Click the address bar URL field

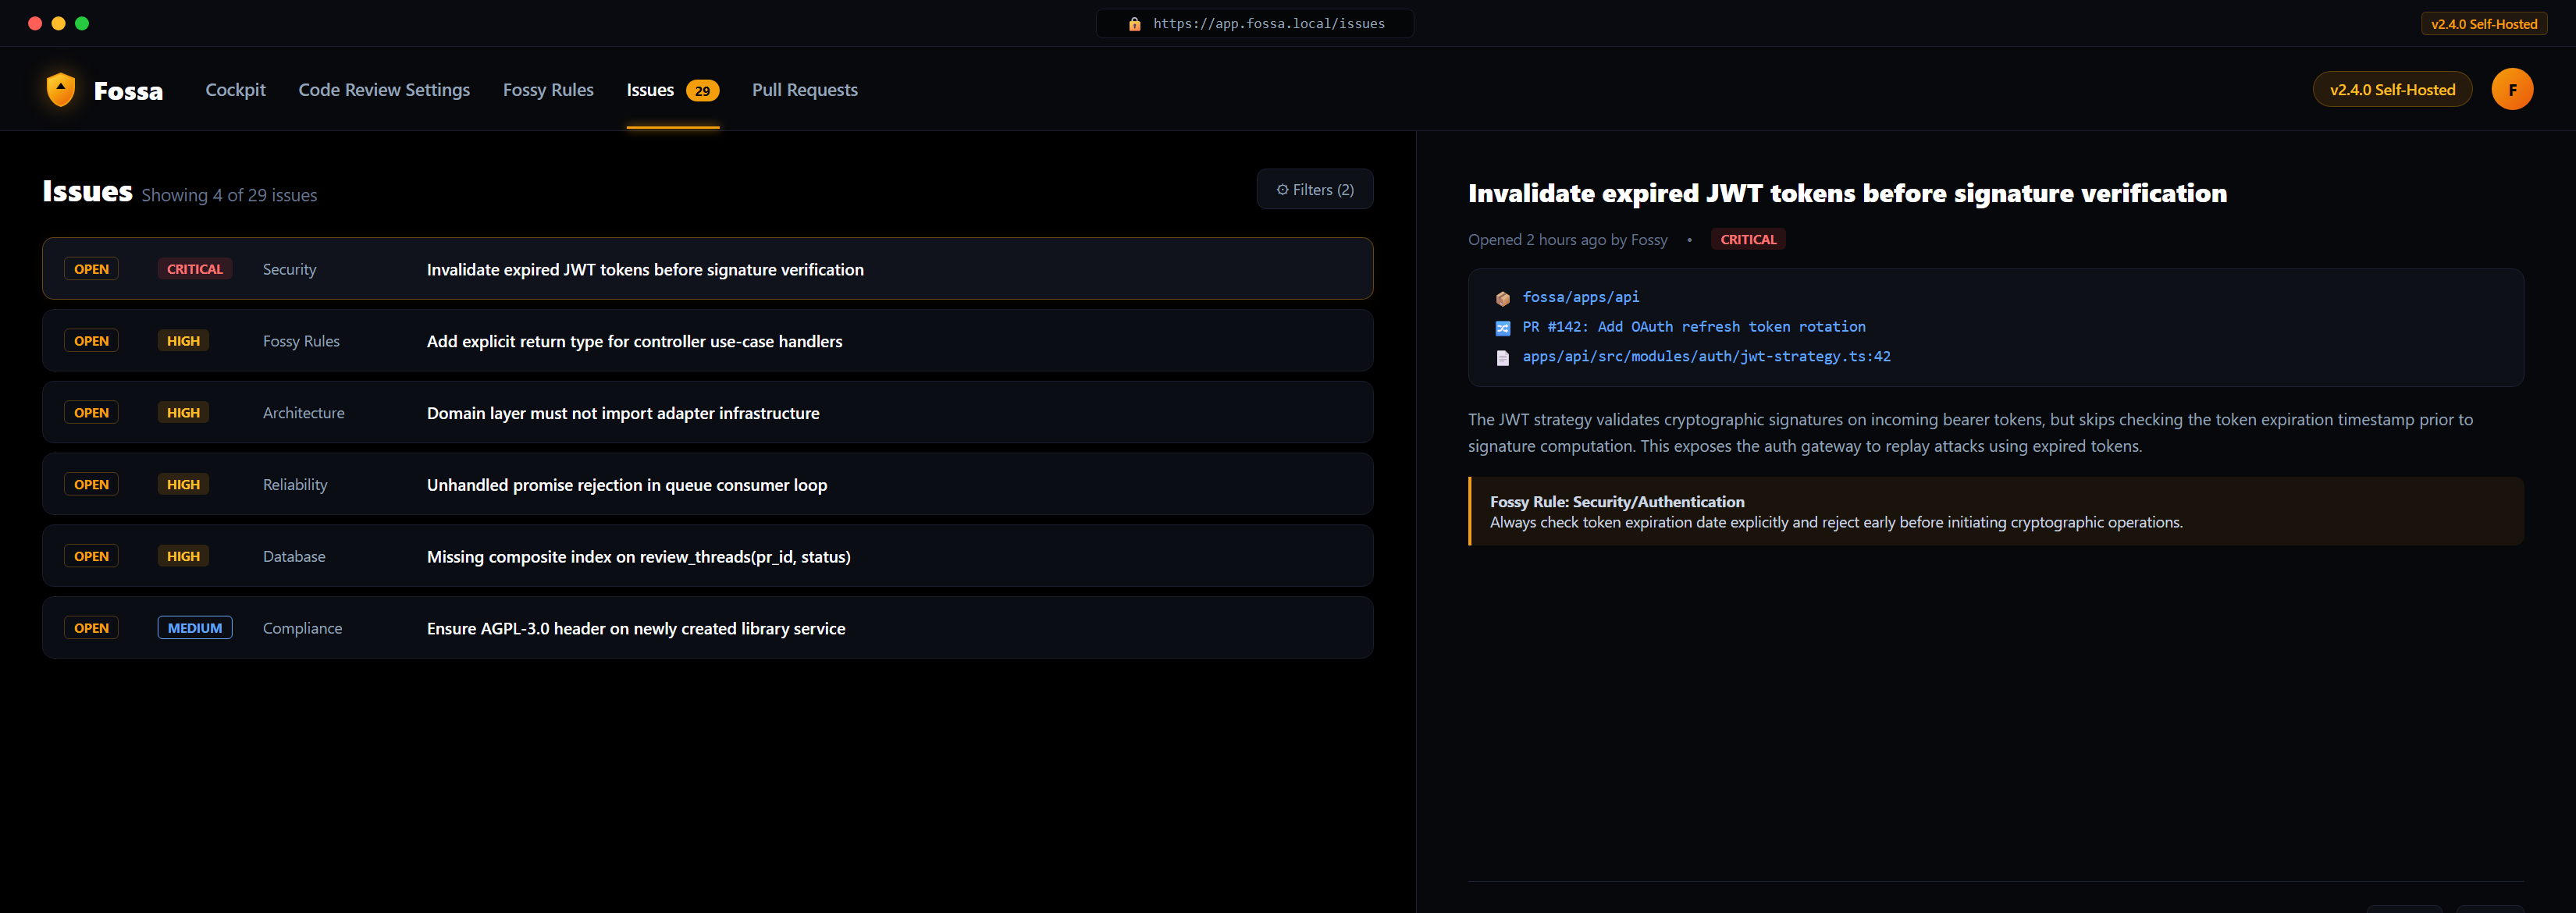point(1255,24)
